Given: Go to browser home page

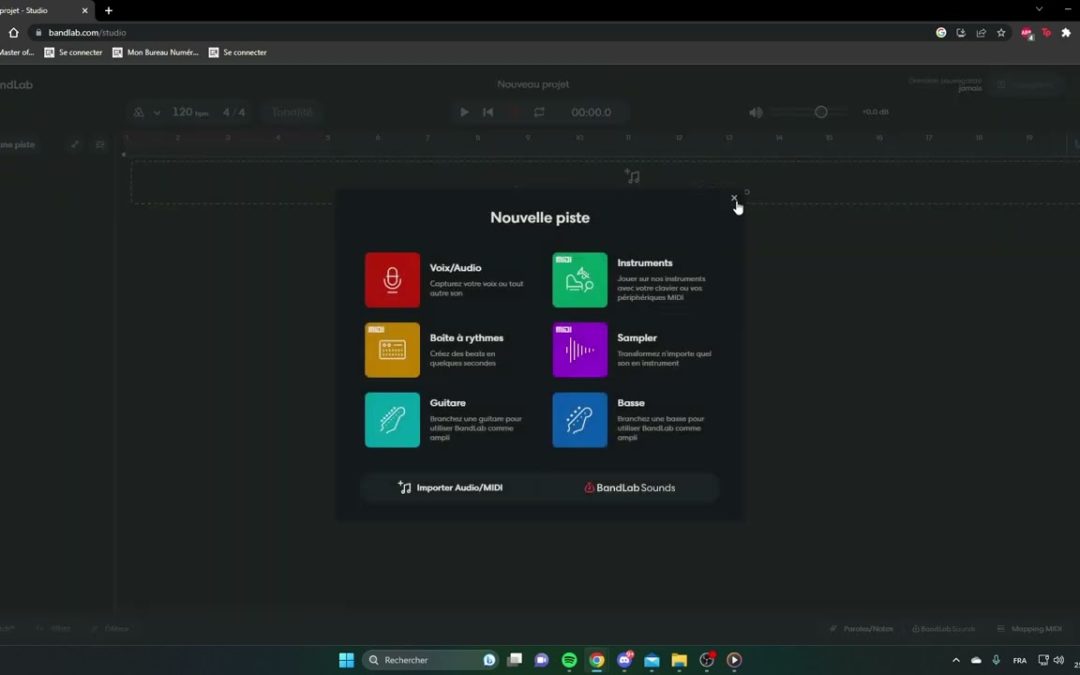Looking at the screenshot, I should point(13,32).
